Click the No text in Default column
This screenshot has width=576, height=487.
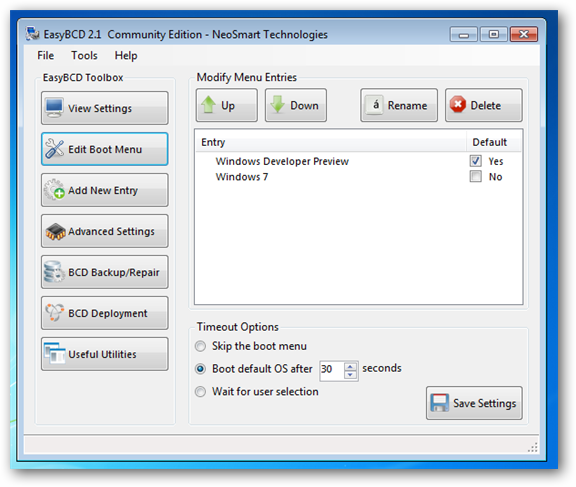point(495,177)
